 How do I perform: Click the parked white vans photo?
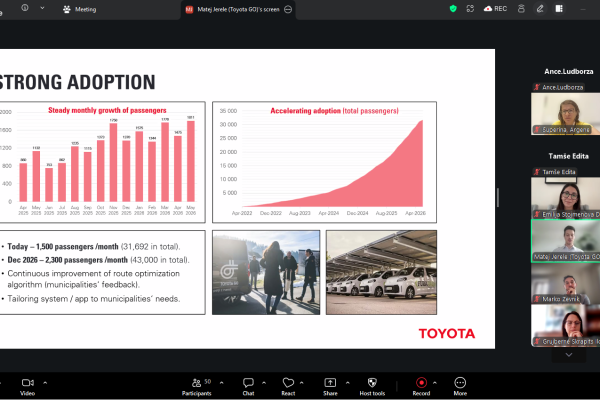tap(381, 273)
